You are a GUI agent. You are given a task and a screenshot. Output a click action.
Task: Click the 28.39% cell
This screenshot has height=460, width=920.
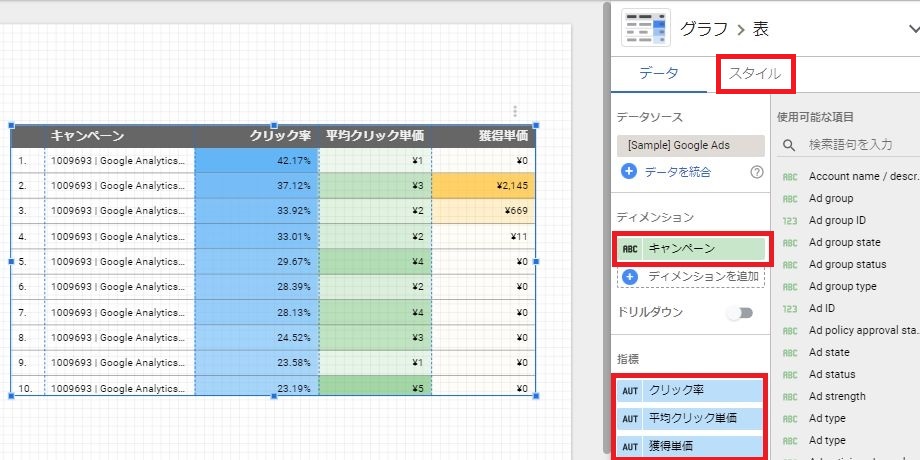pyautogui.click(x=256, y=287)
